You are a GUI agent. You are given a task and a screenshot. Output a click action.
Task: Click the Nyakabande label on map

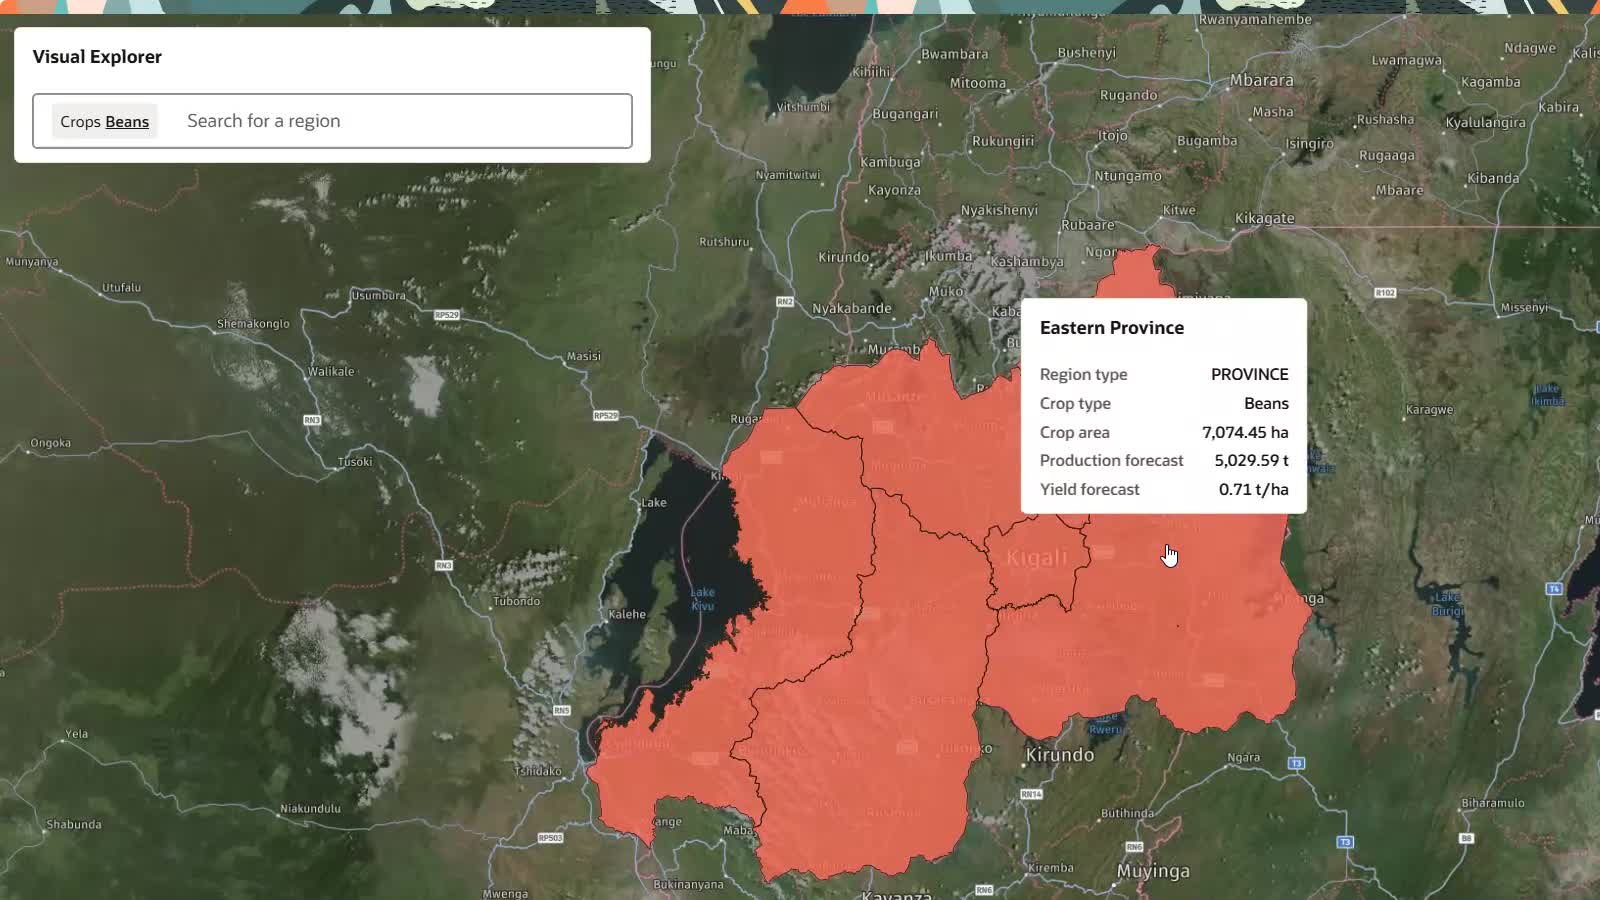(x=852, y=308)
